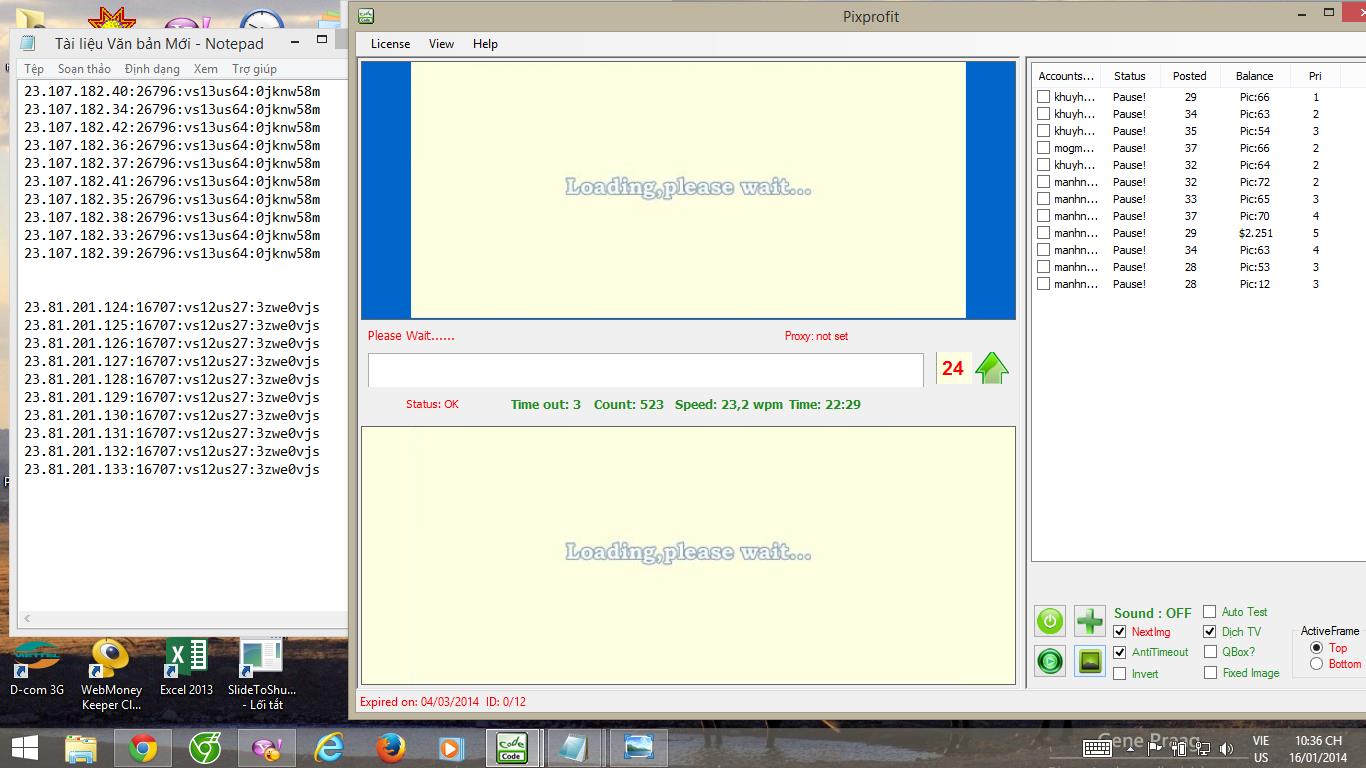Click the Notepad horizontal scrollbar
Viewport: 1366px width, 768px height.
(x=181, y=618)
